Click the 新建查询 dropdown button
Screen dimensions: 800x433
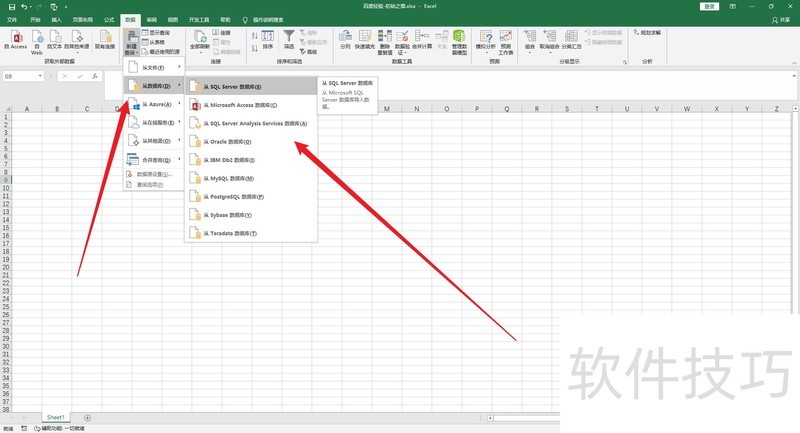point(131,43)
